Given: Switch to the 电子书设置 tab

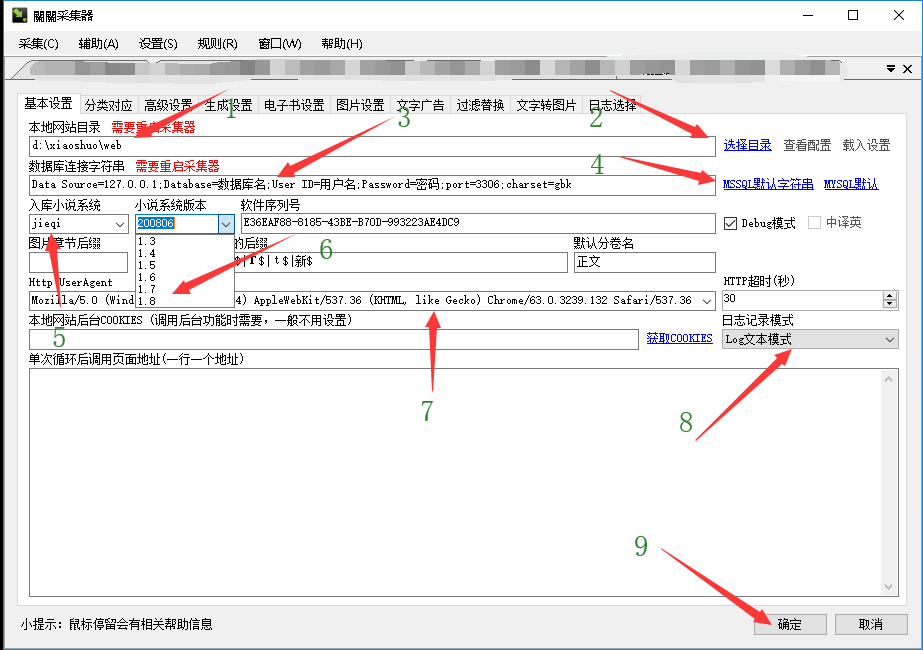Looking at the screenshot, I should point(293,105).
